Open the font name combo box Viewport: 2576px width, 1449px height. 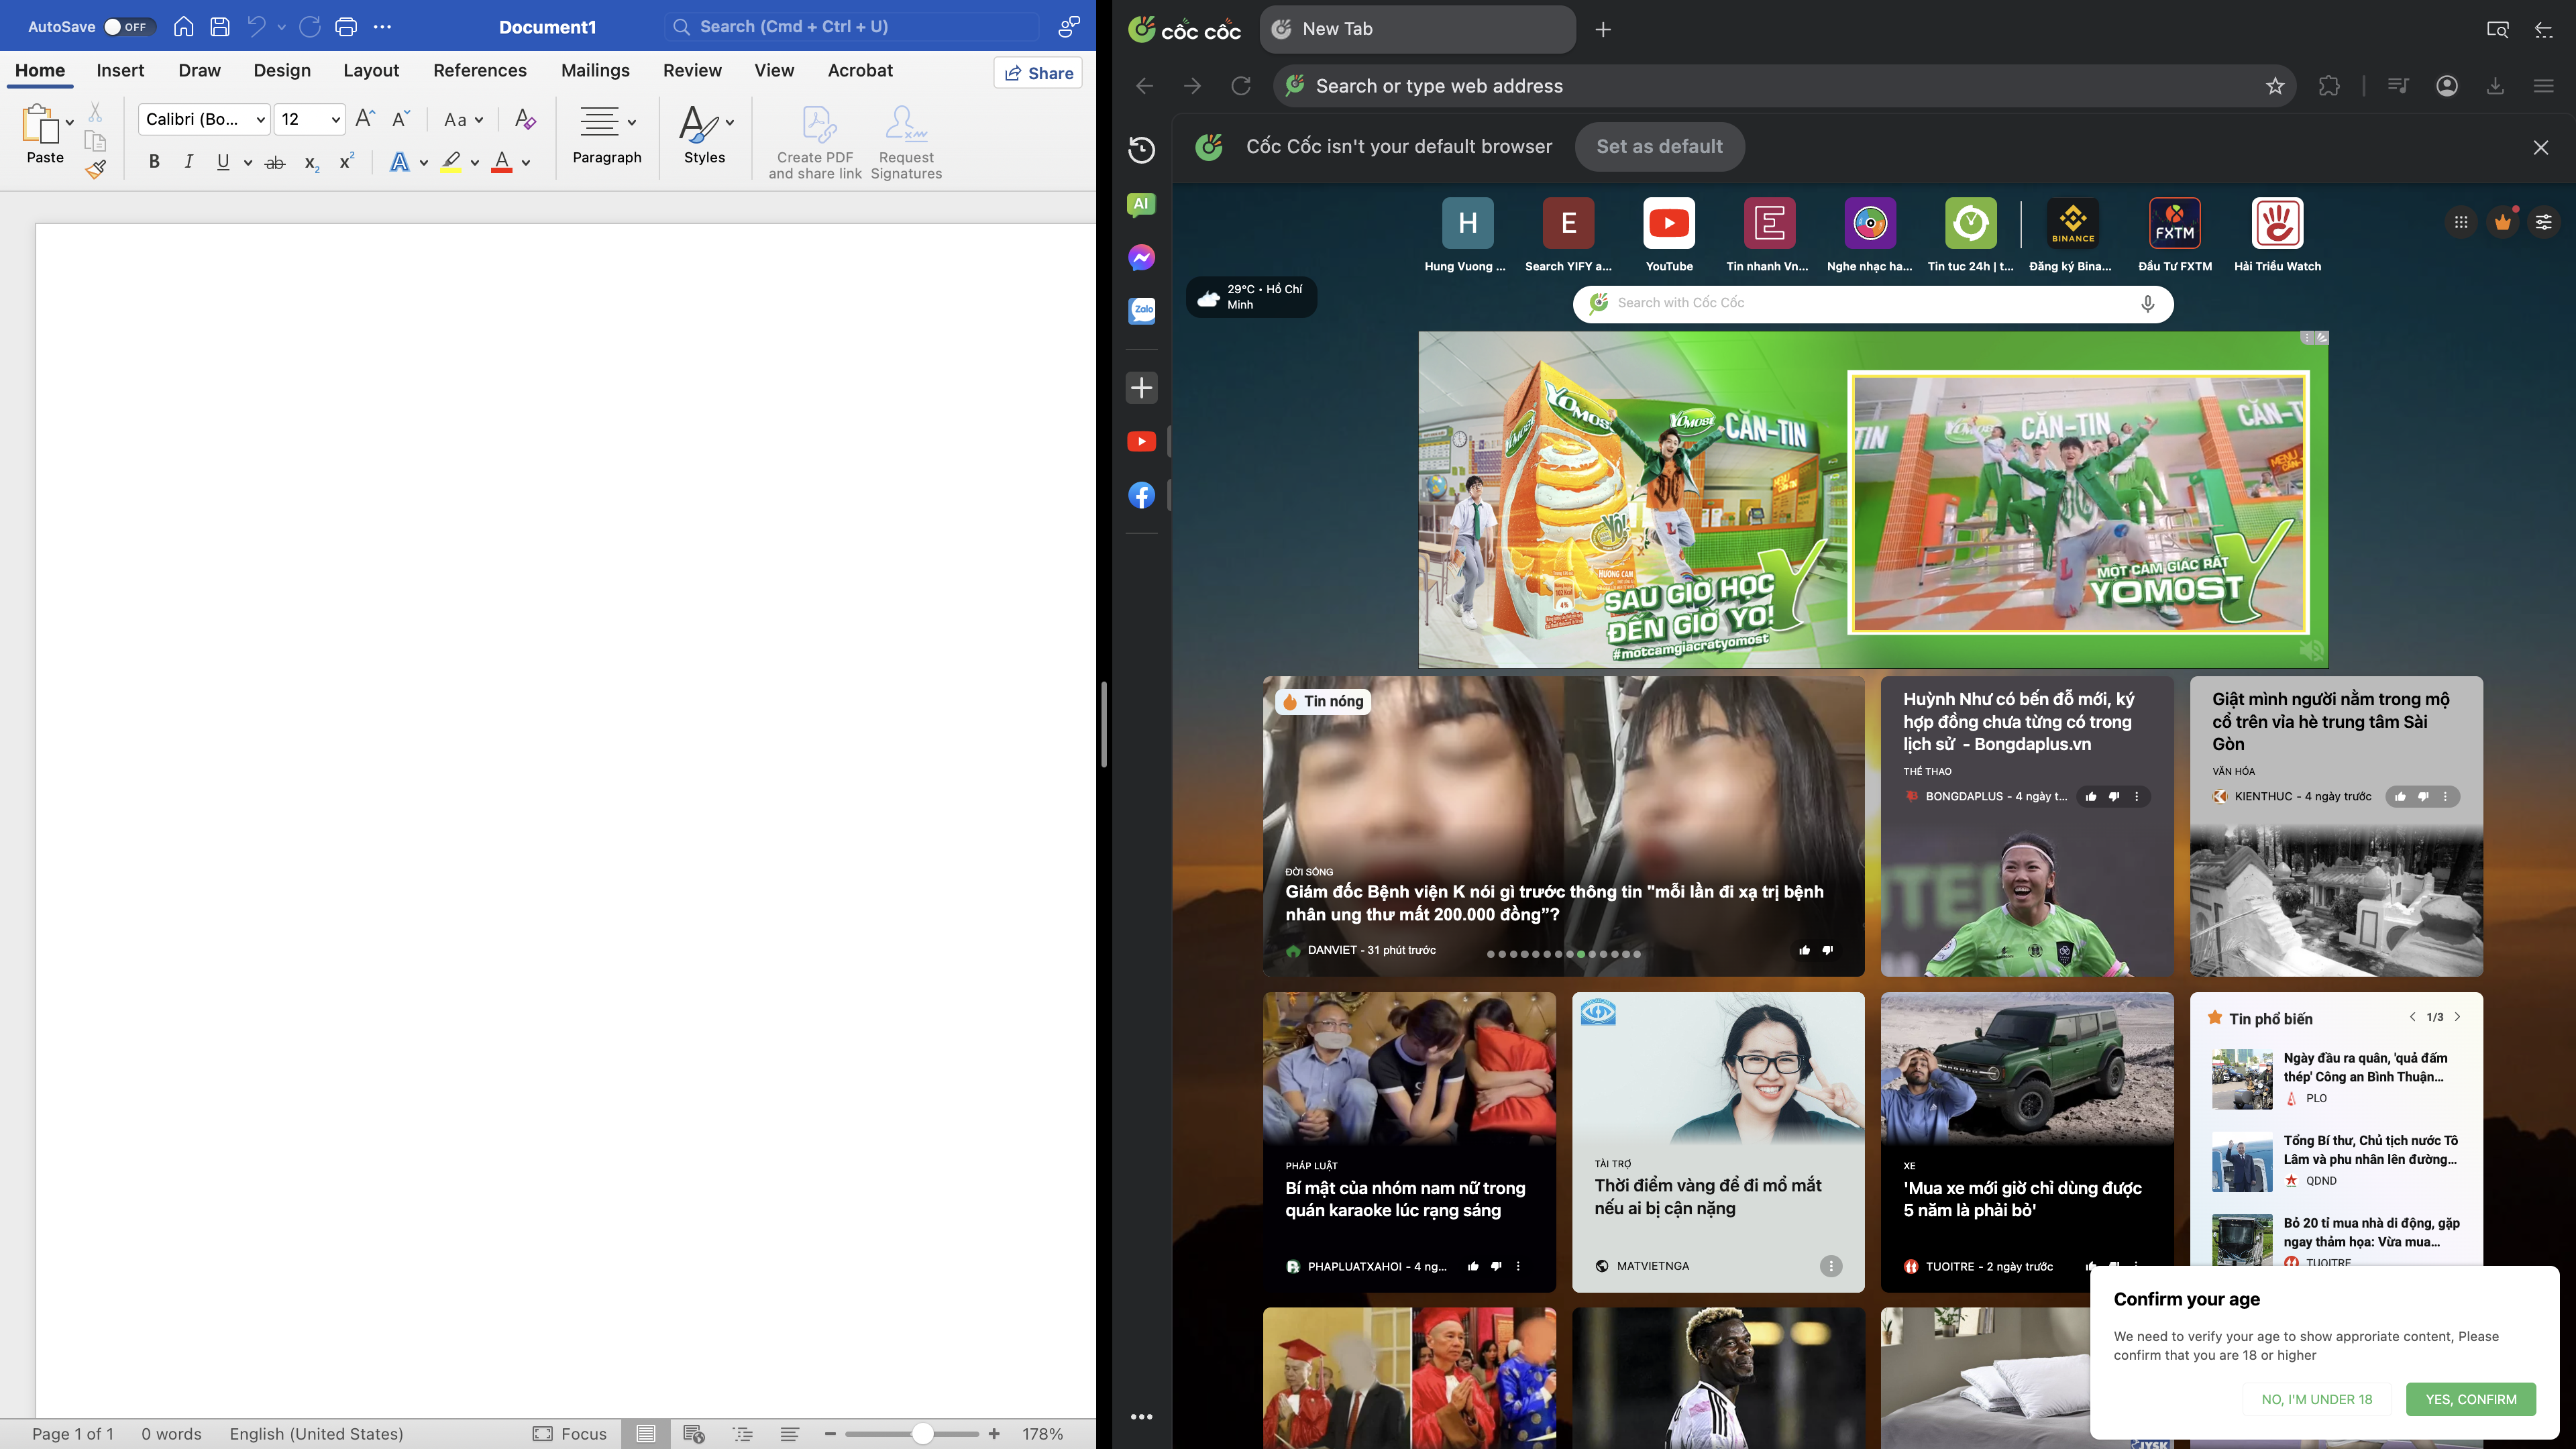pos(204,119)
